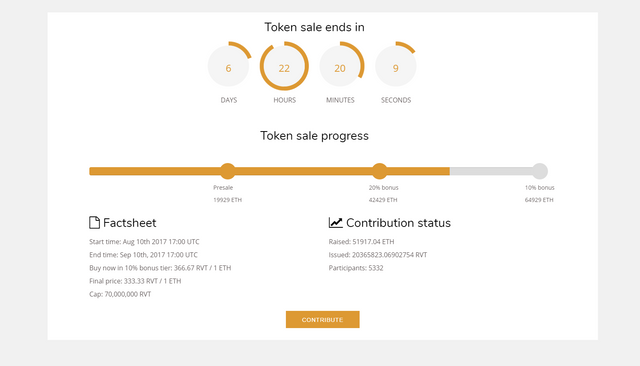Click the orange CONTRIBUTE button
This screenshot has width=640, height=366.
point(322,319)
